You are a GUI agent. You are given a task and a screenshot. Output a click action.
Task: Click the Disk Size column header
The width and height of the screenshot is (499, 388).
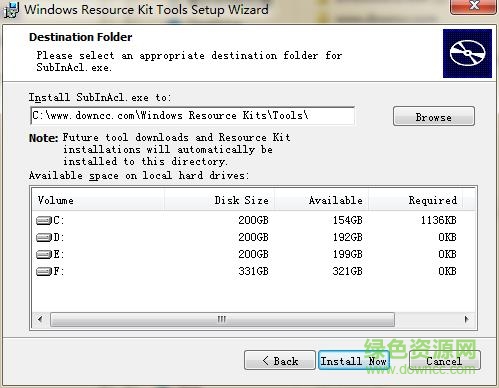[219, 200]
